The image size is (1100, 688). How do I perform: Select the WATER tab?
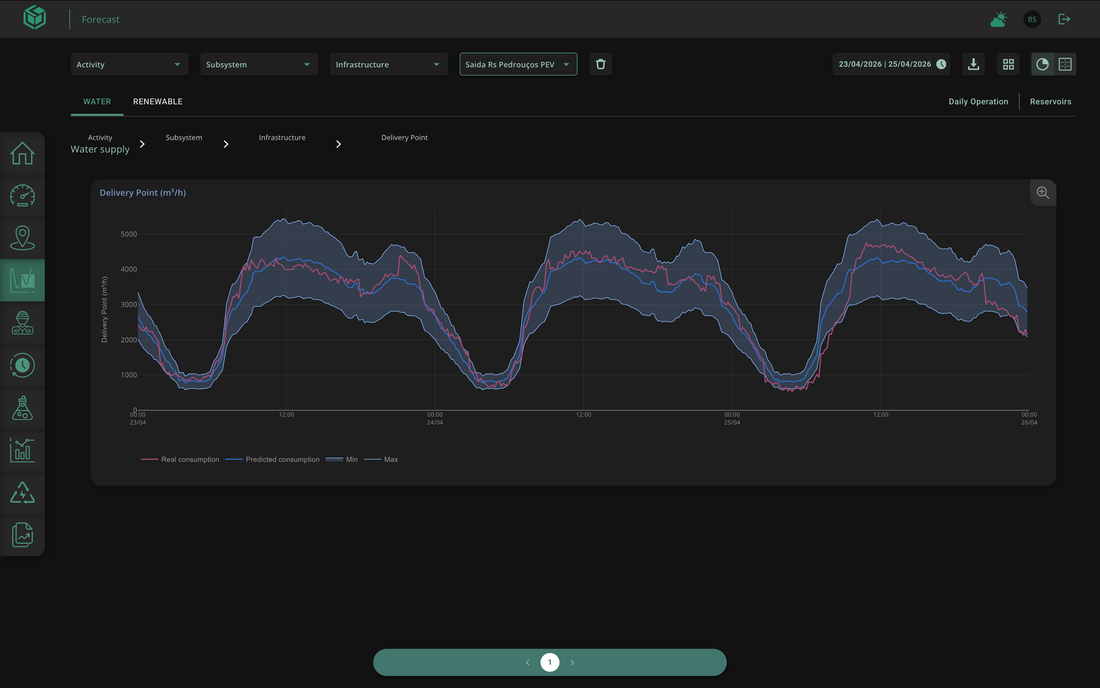(x=97, y=102)
